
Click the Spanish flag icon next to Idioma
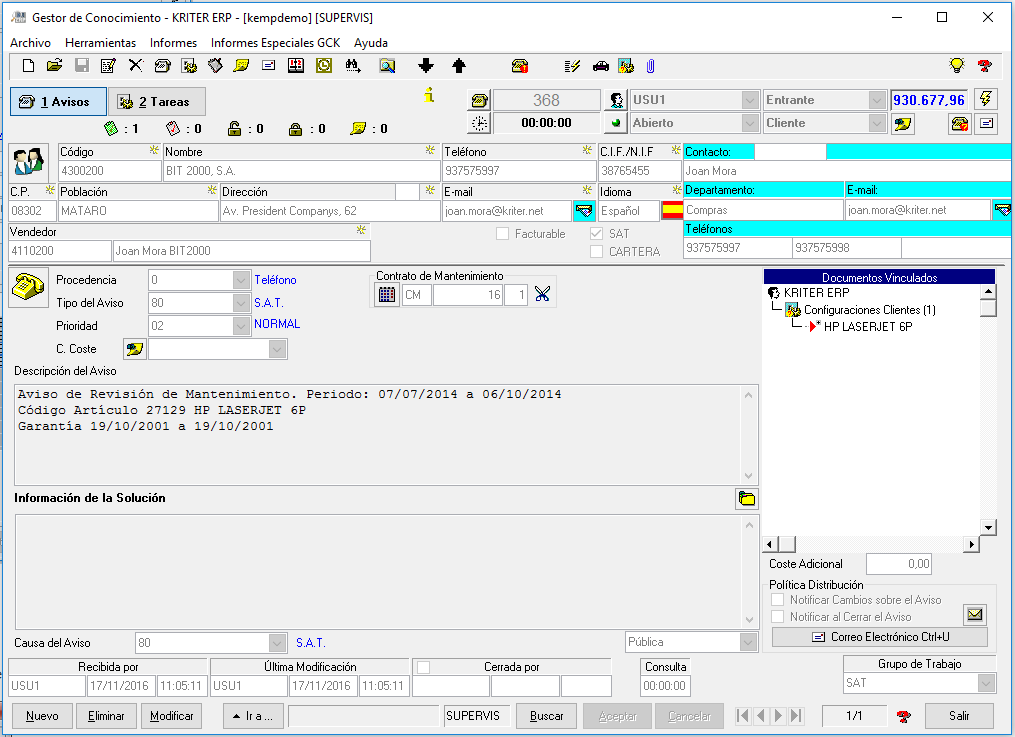pyautogui.click(x=672, y=210)
